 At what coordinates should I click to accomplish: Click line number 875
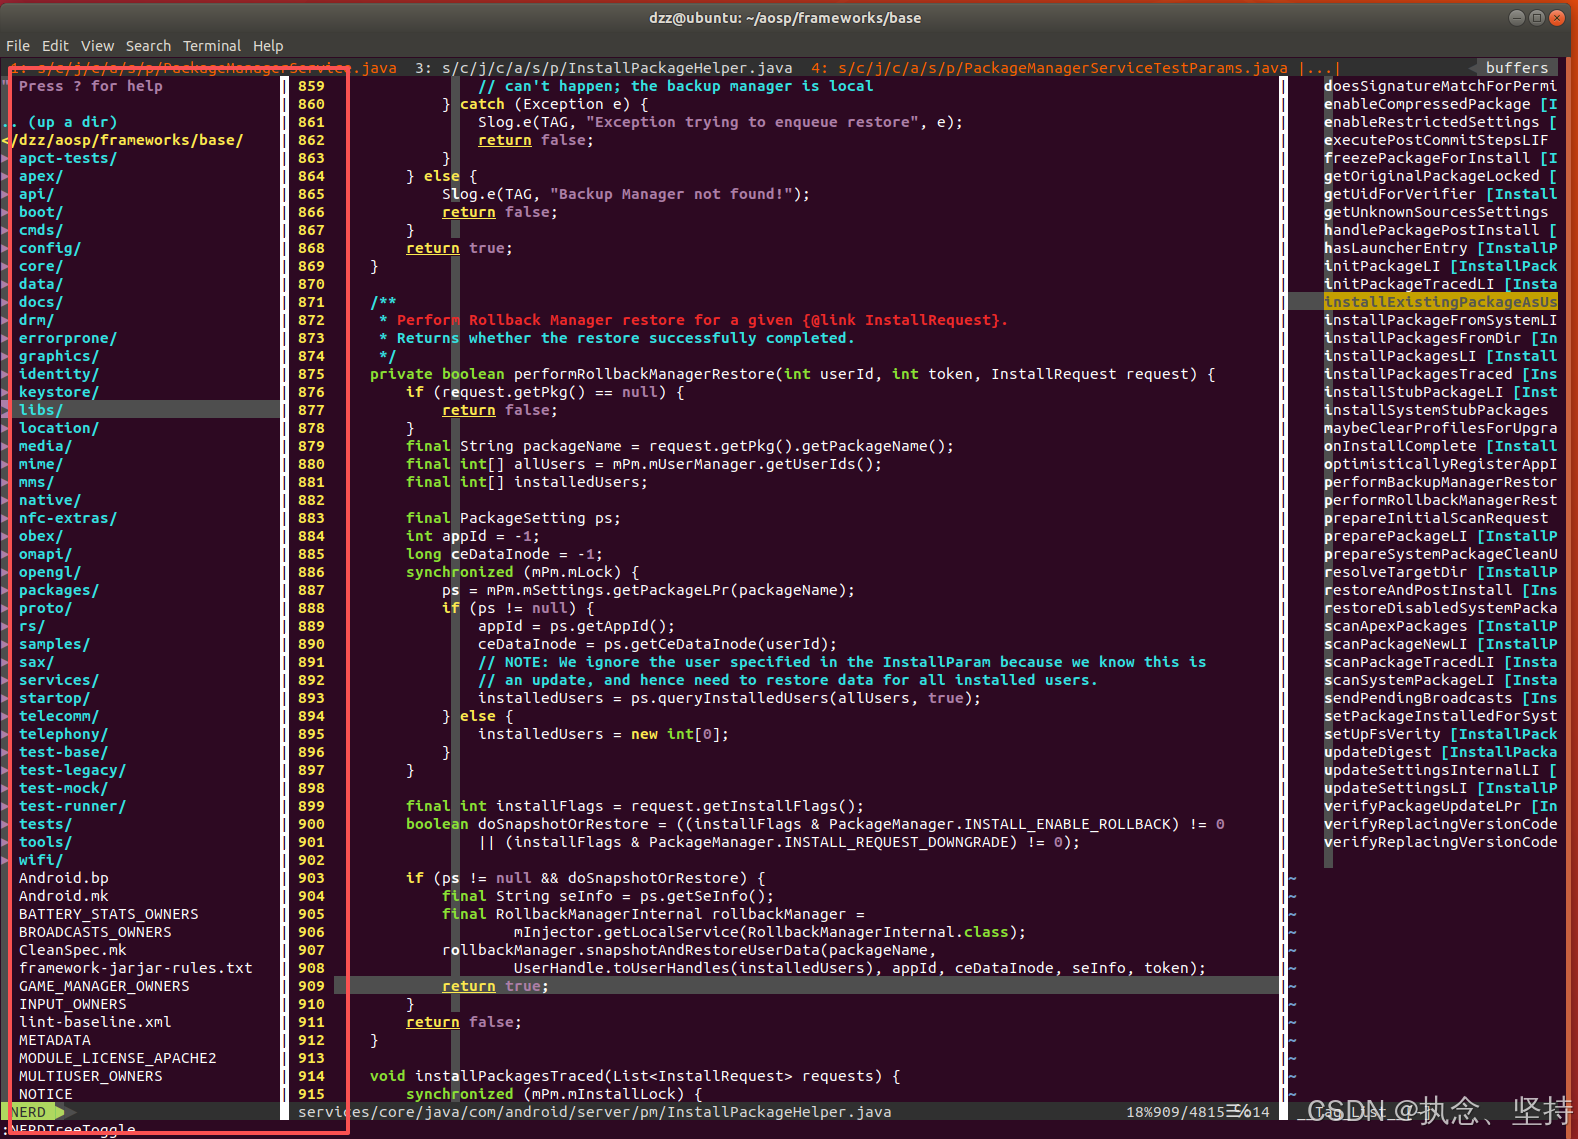pyautogui.click(x=311, y=374)
